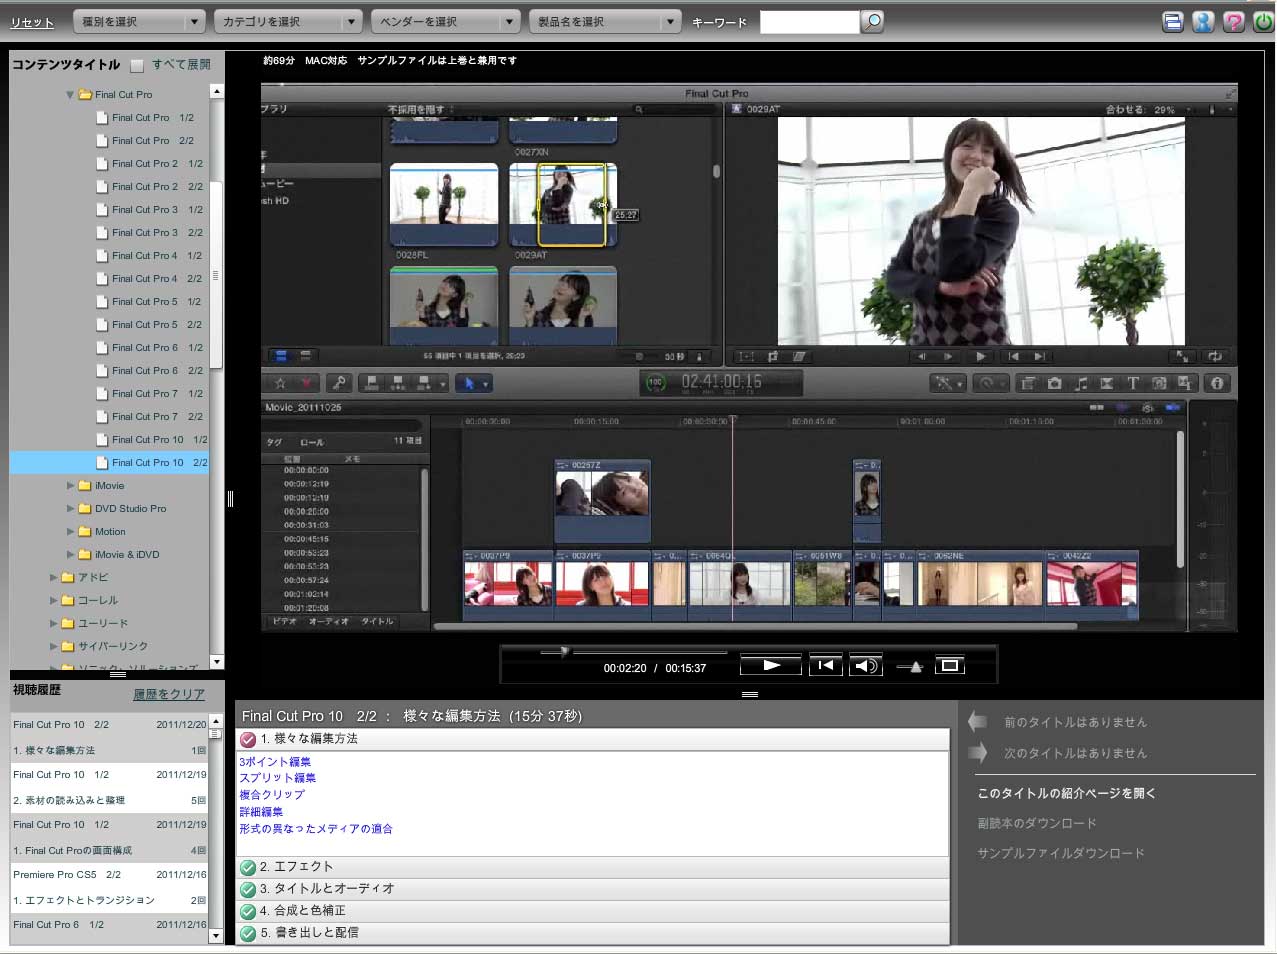Open the 種別を選択 dropdown

(x=139, y=21)
